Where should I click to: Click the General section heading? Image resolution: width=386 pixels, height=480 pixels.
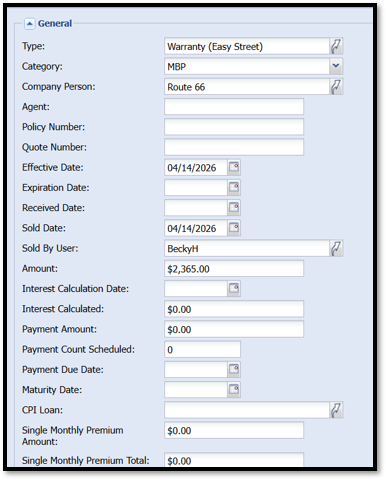(x=55, y=24)
